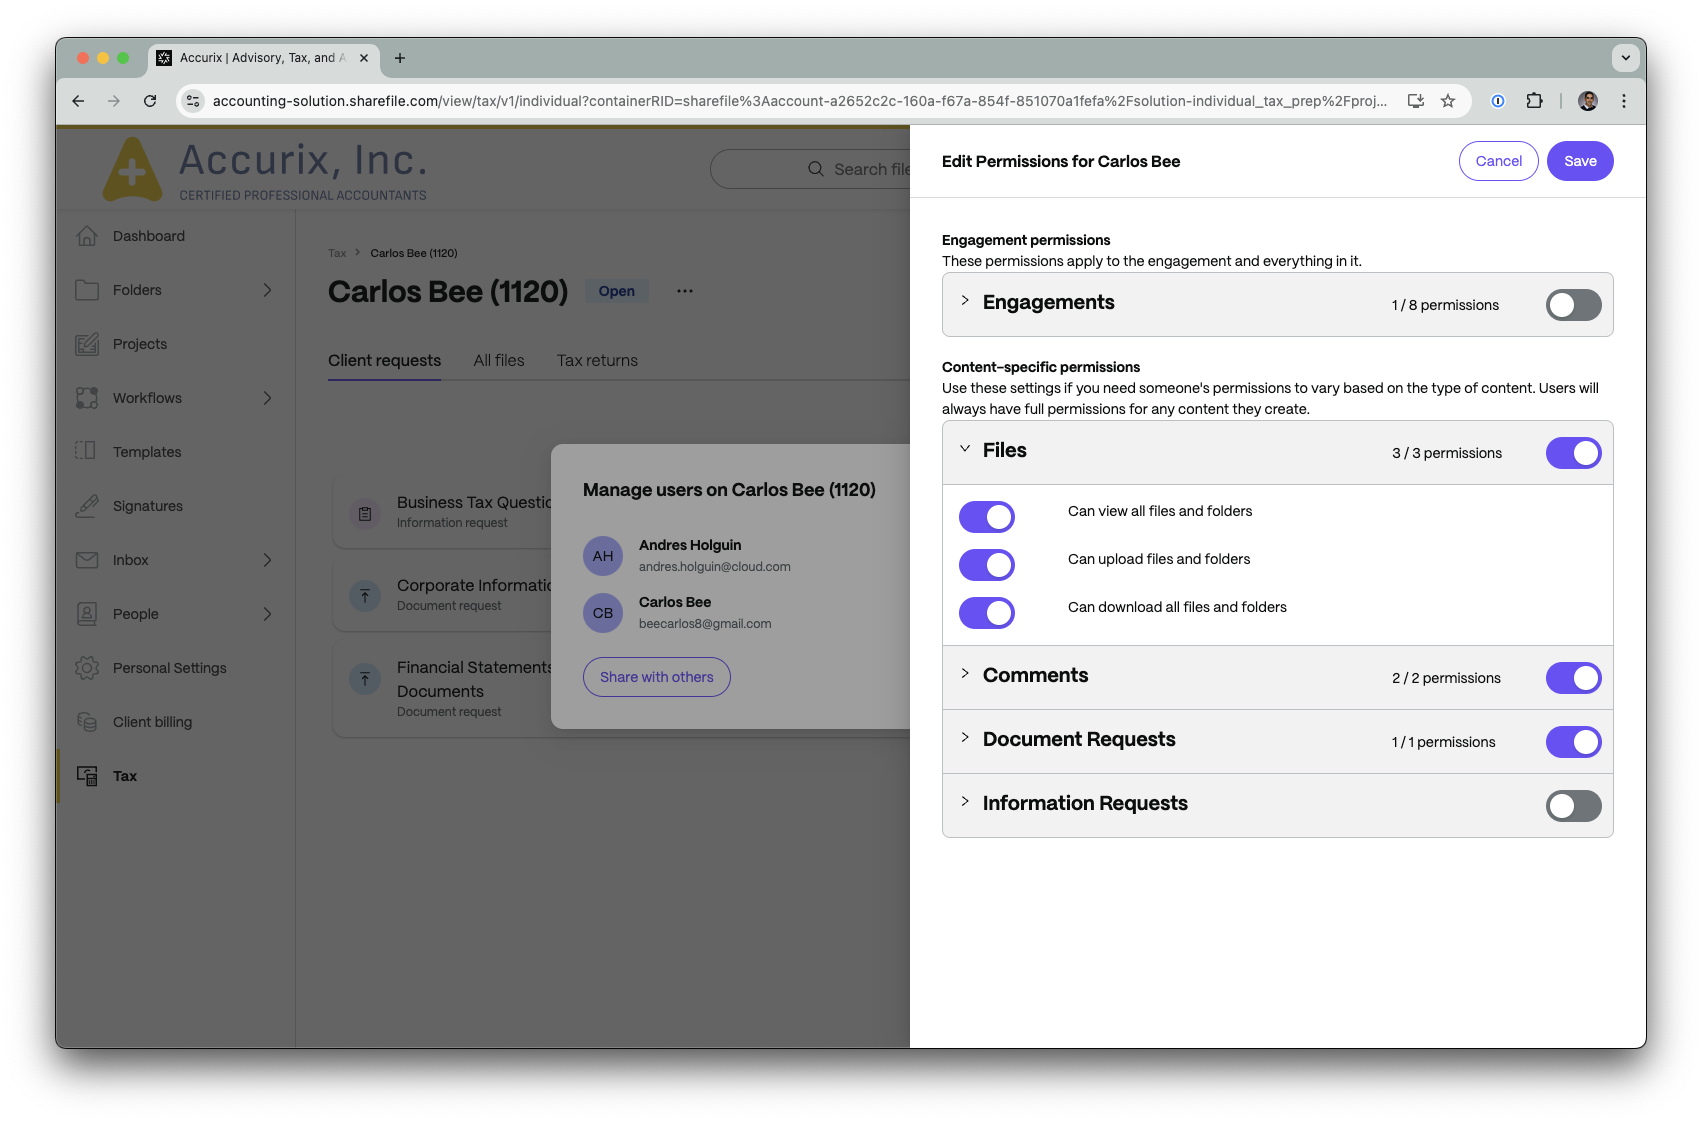Toggle Can upload files and folders
The height and width of the screenshot is (1122, 1702).
click(x=987, y=565)
